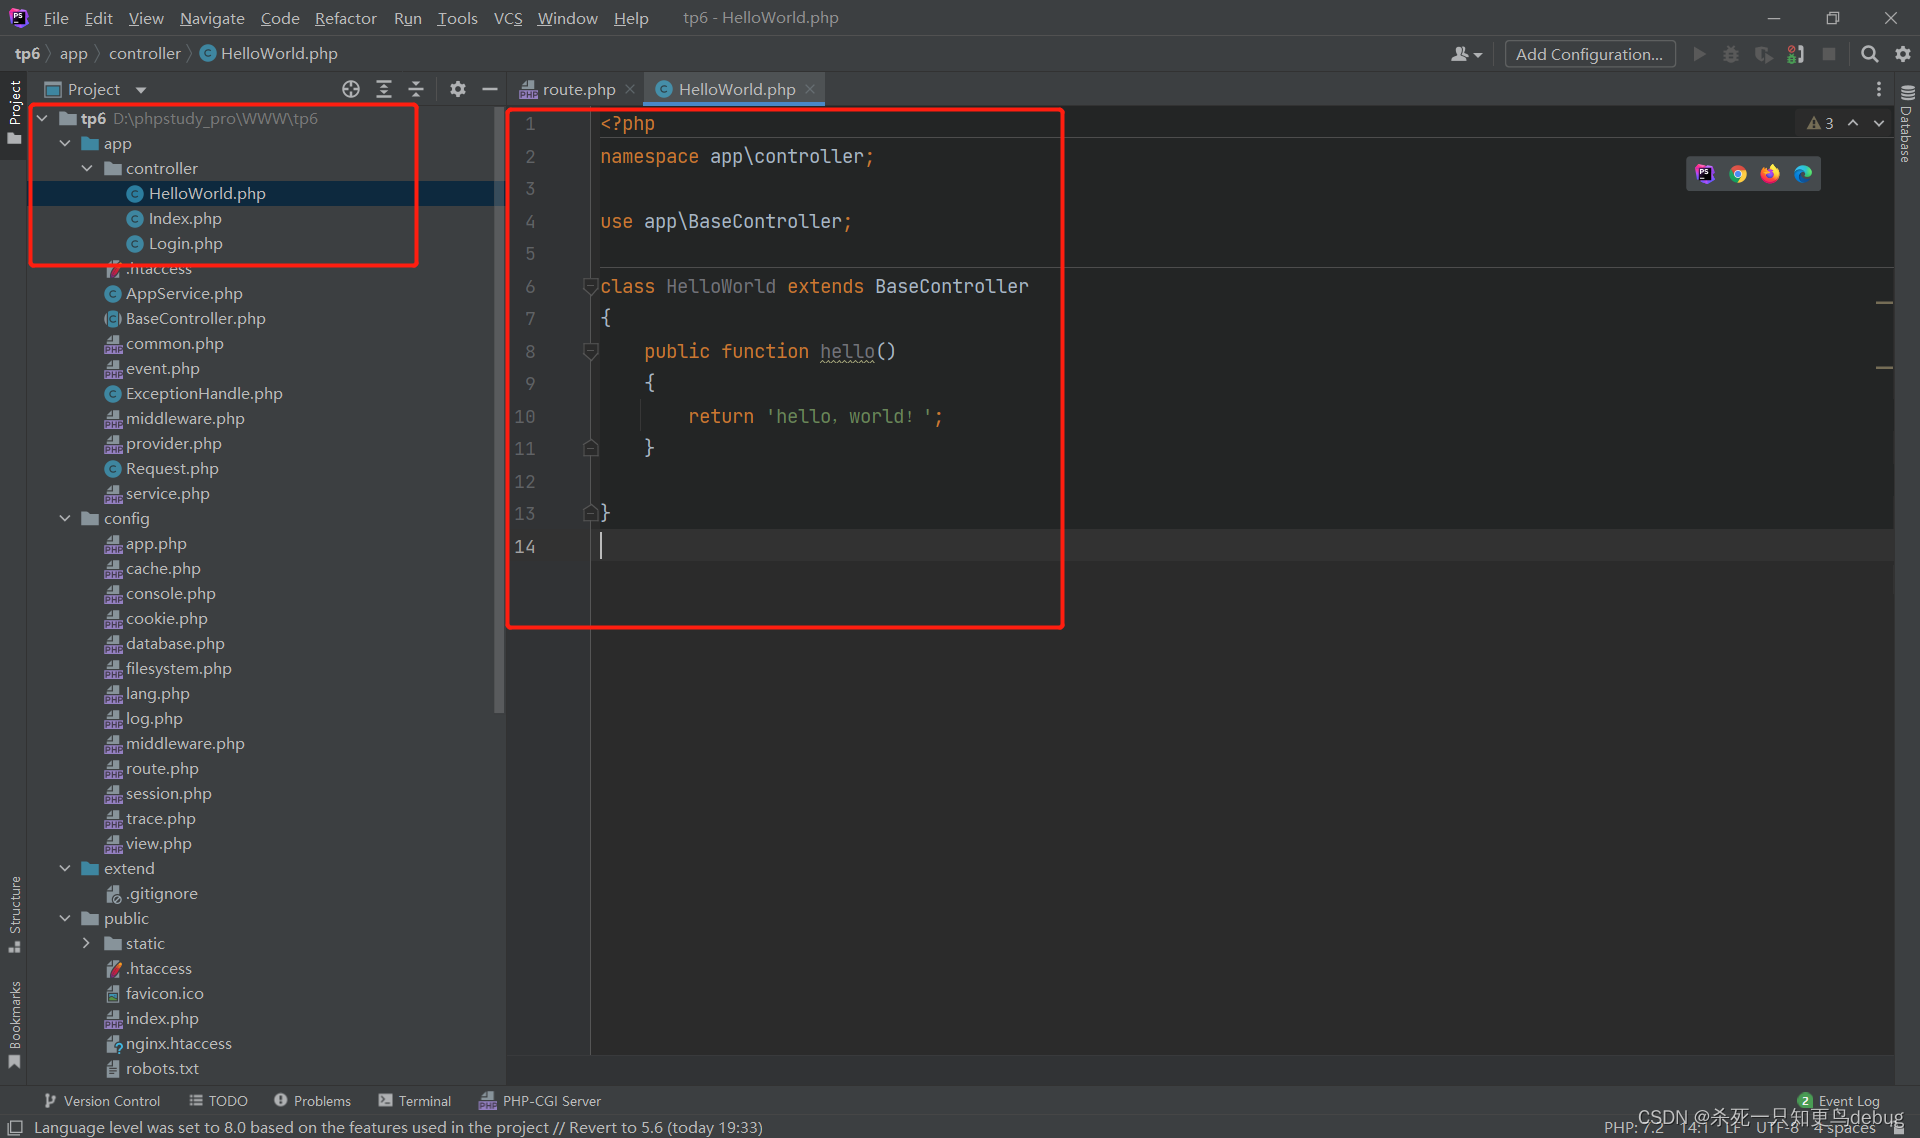1920x1138 pixels.
Task: Collapse the public folder in tree
Action: point(65,918)
